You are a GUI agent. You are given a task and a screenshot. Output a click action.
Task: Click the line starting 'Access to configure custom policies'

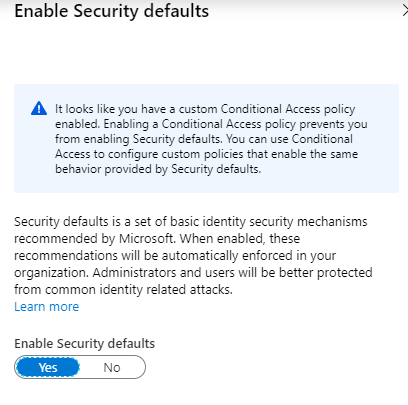pos(206,154)
